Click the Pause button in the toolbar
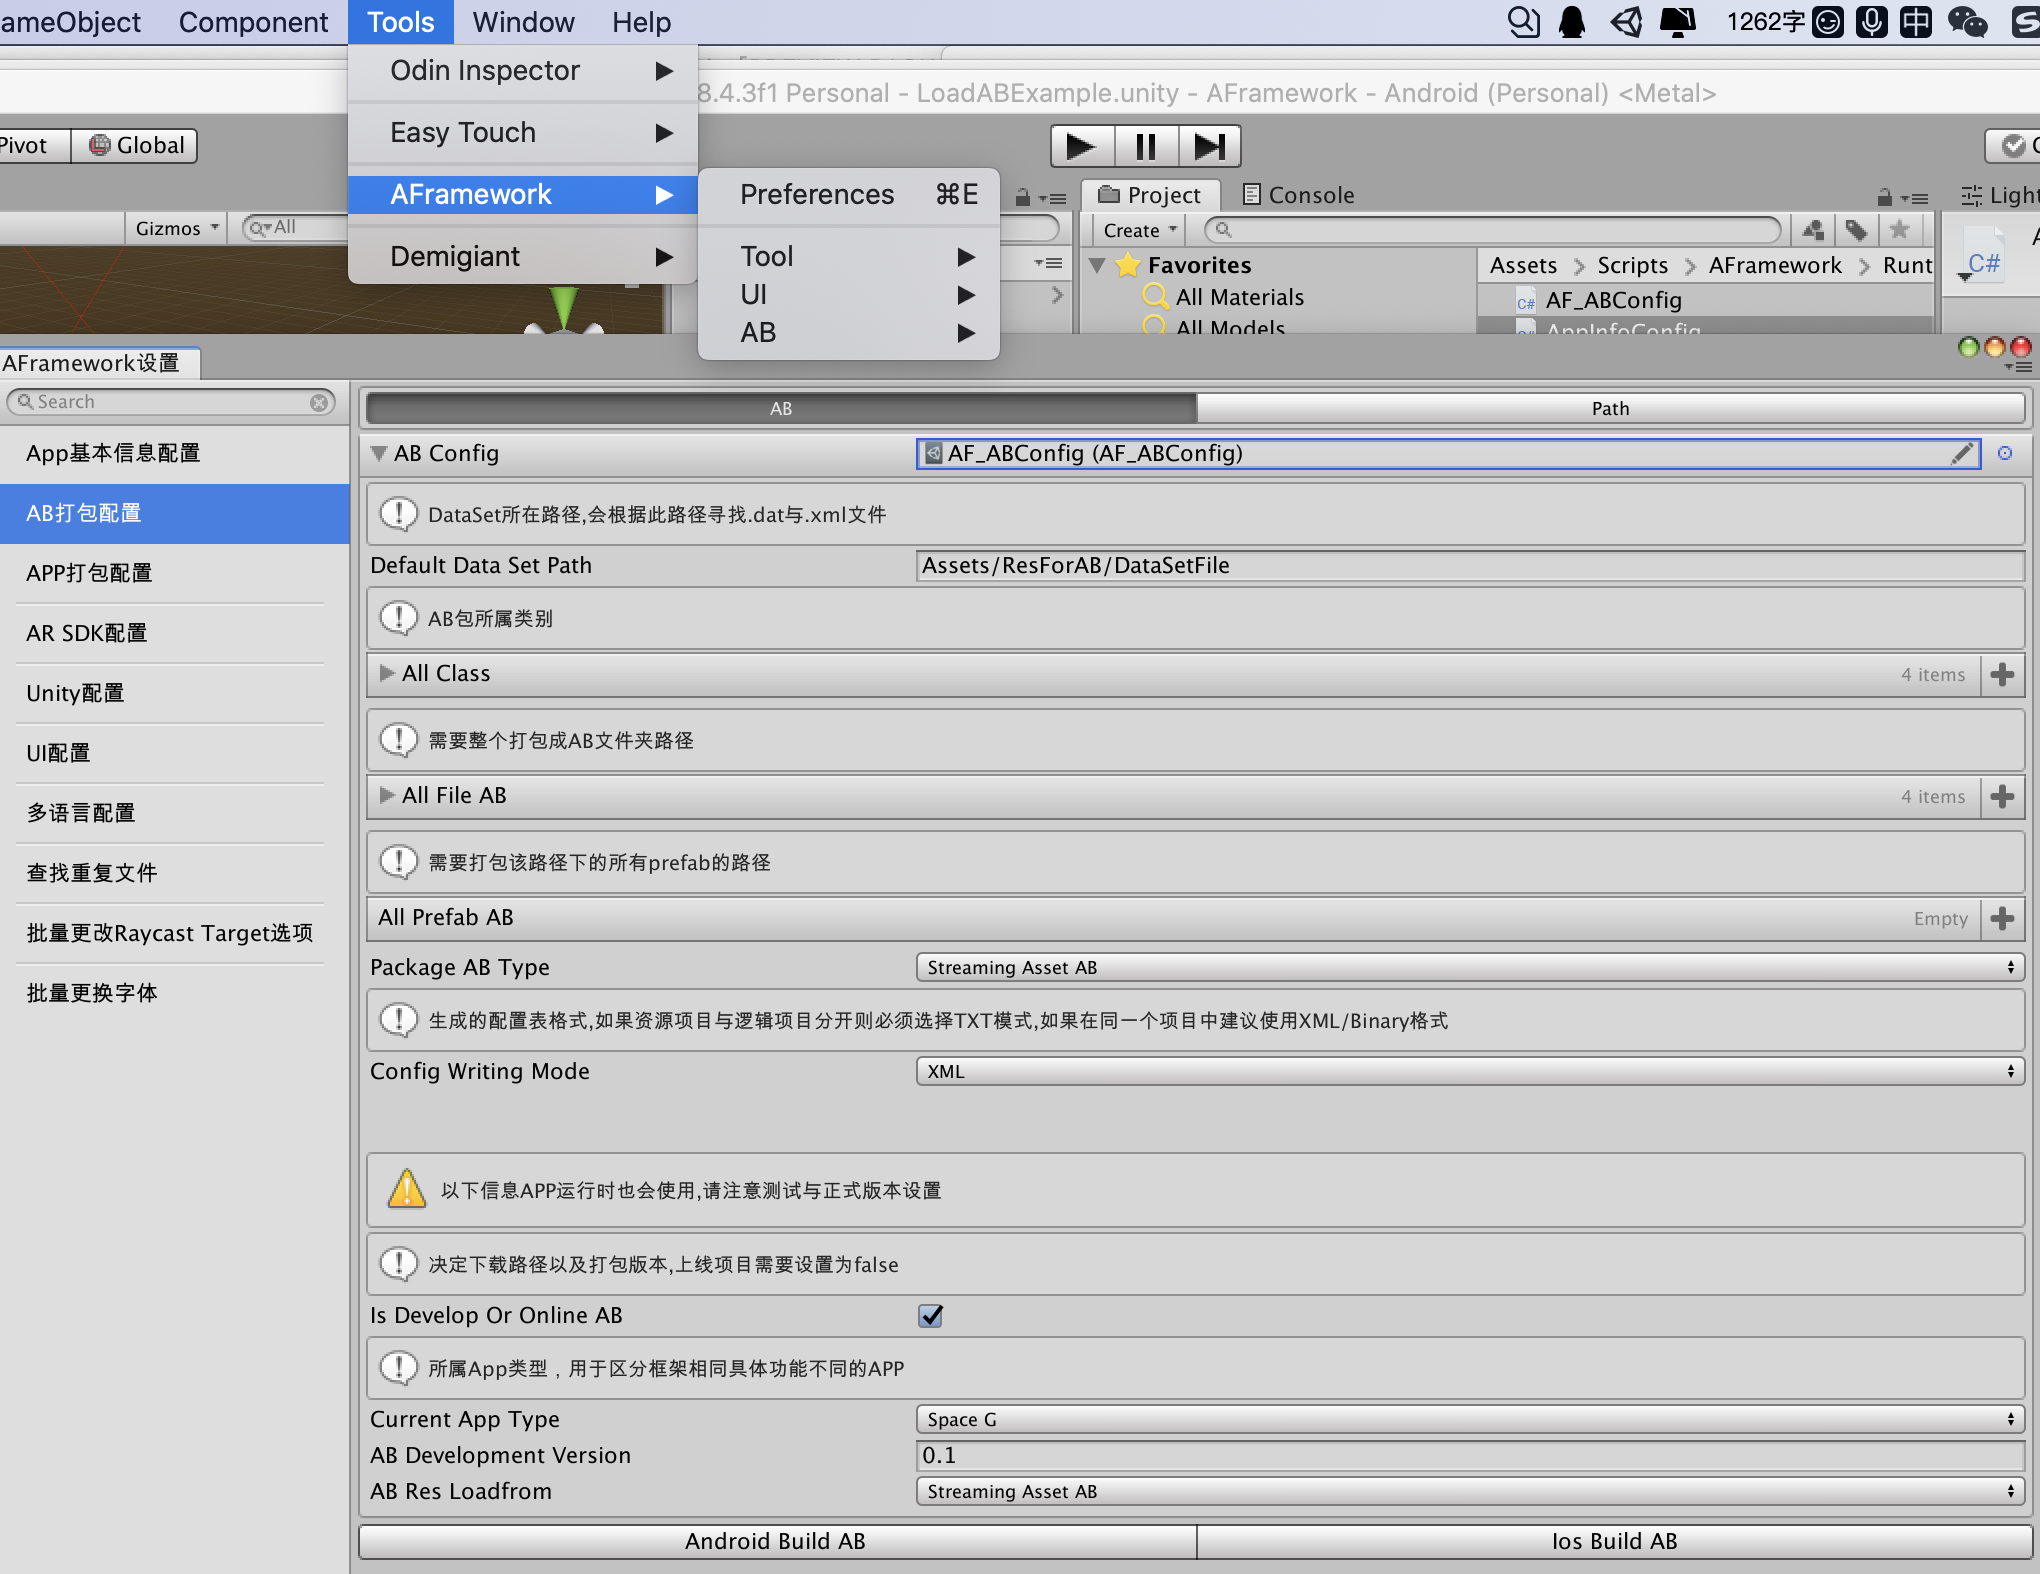 1146,147
